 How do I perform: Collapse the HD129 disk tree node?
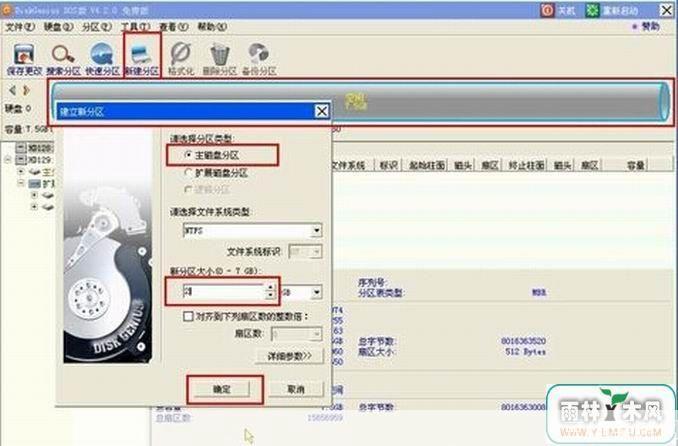click(8, 160)
